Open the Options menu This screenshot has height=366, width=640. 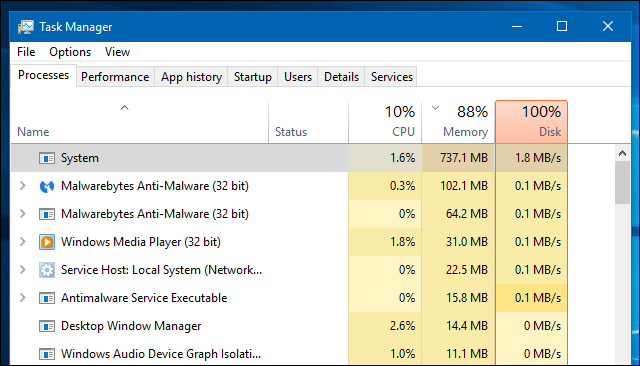pyautogui.click(x=70, y=52)
